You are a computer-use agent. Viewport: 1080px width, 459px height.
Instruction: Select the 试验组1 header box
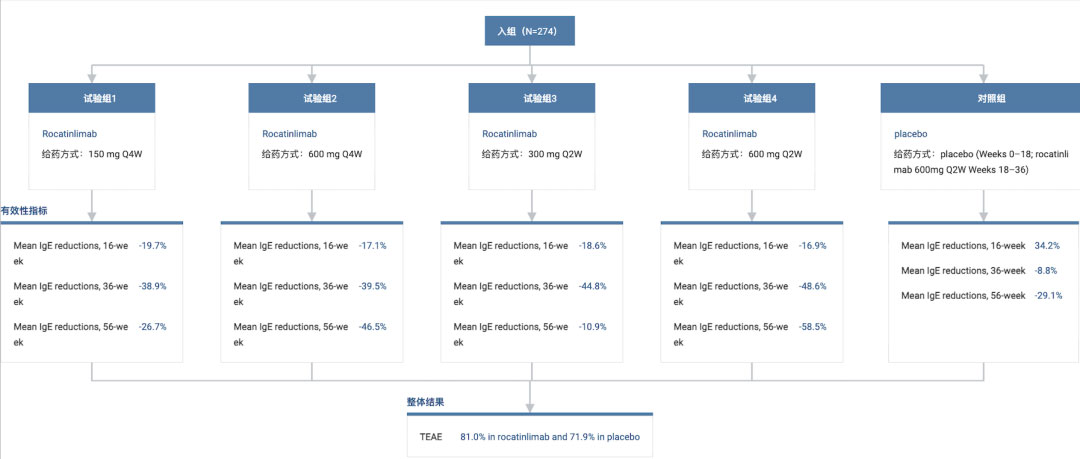tap(91, 98)
